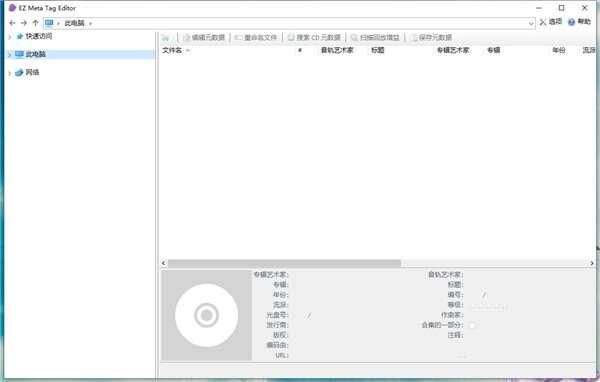Click the 保存元数据 toolbar button

[x=431, y=38]
